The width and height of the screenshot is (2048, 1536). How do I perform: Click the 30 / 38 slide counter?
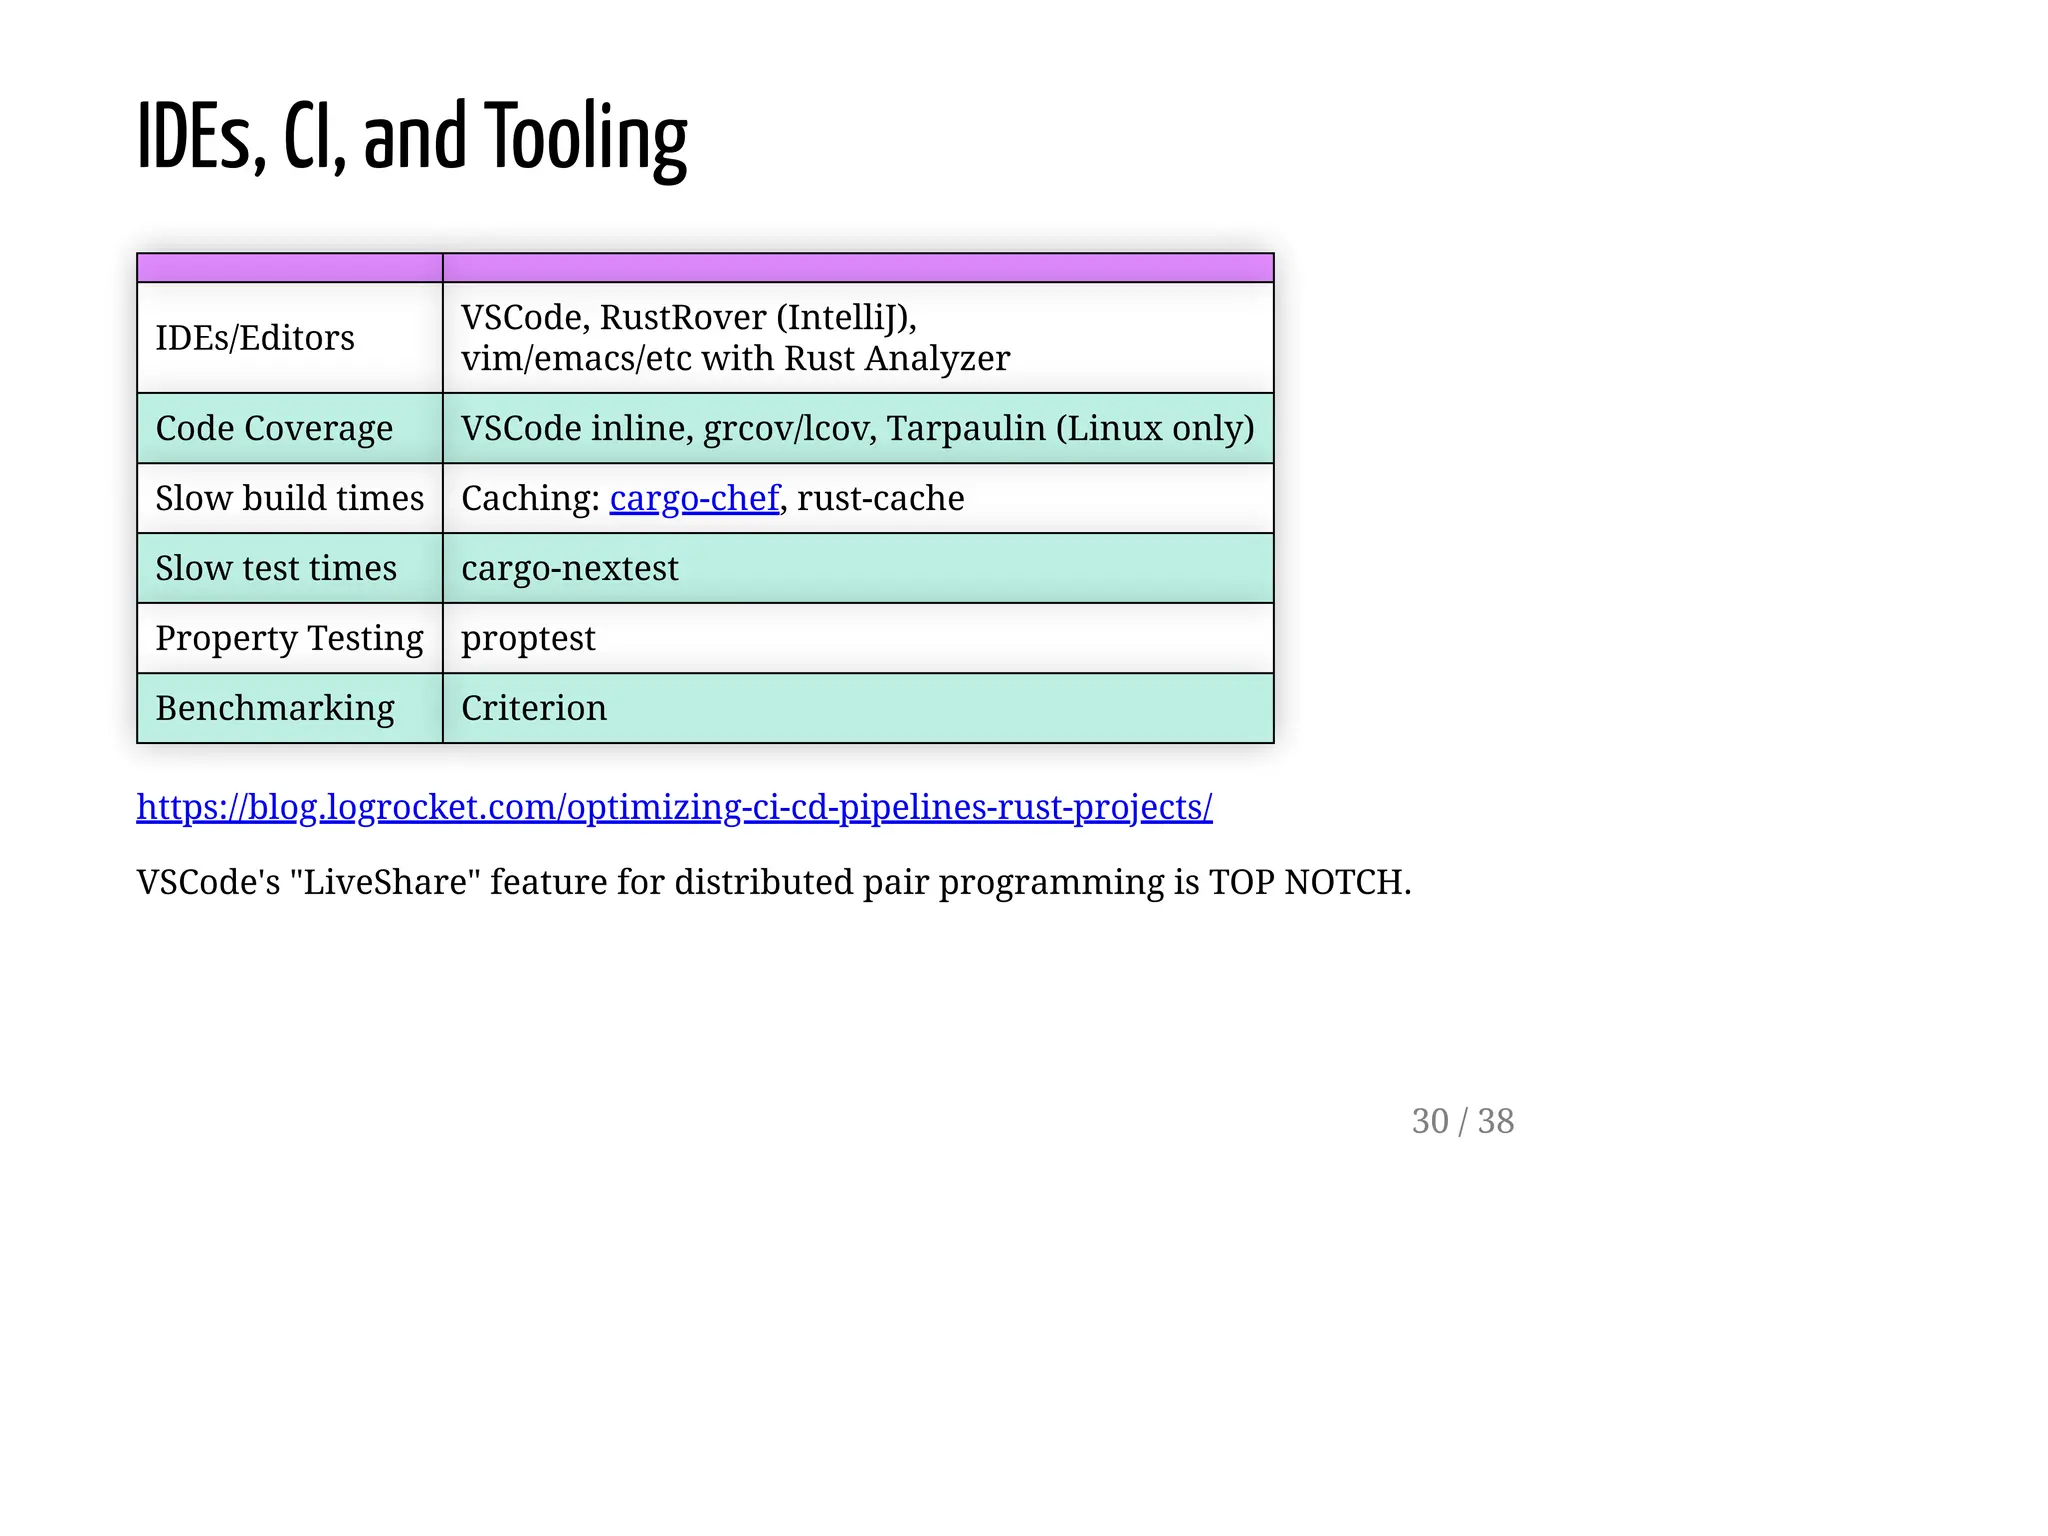1462,1121
